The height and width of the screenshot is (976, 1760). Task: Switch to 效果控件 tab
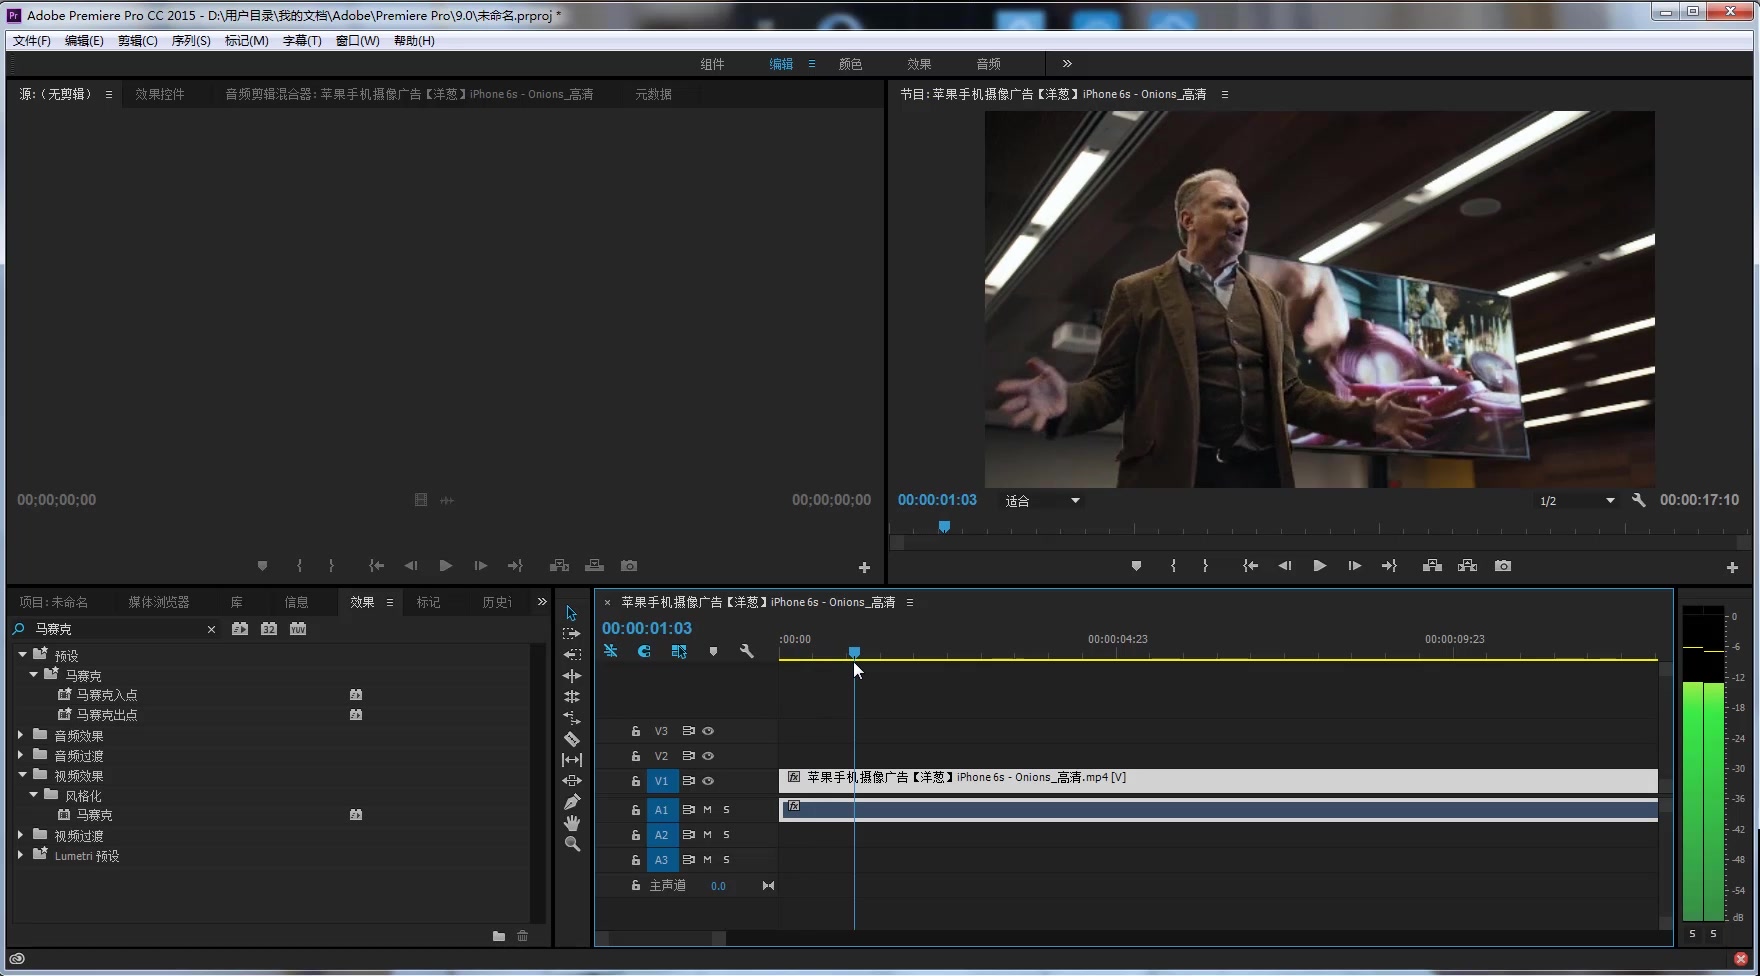coord(160,94)
